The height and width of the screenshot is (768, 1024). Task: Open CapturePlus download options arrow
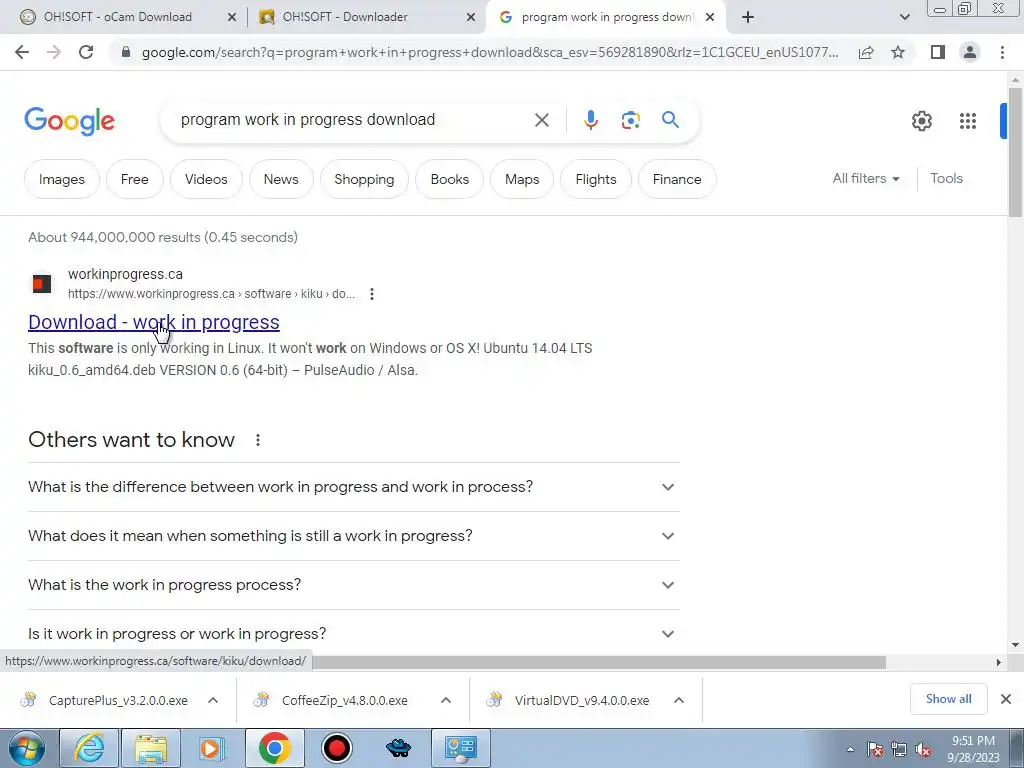213,700
